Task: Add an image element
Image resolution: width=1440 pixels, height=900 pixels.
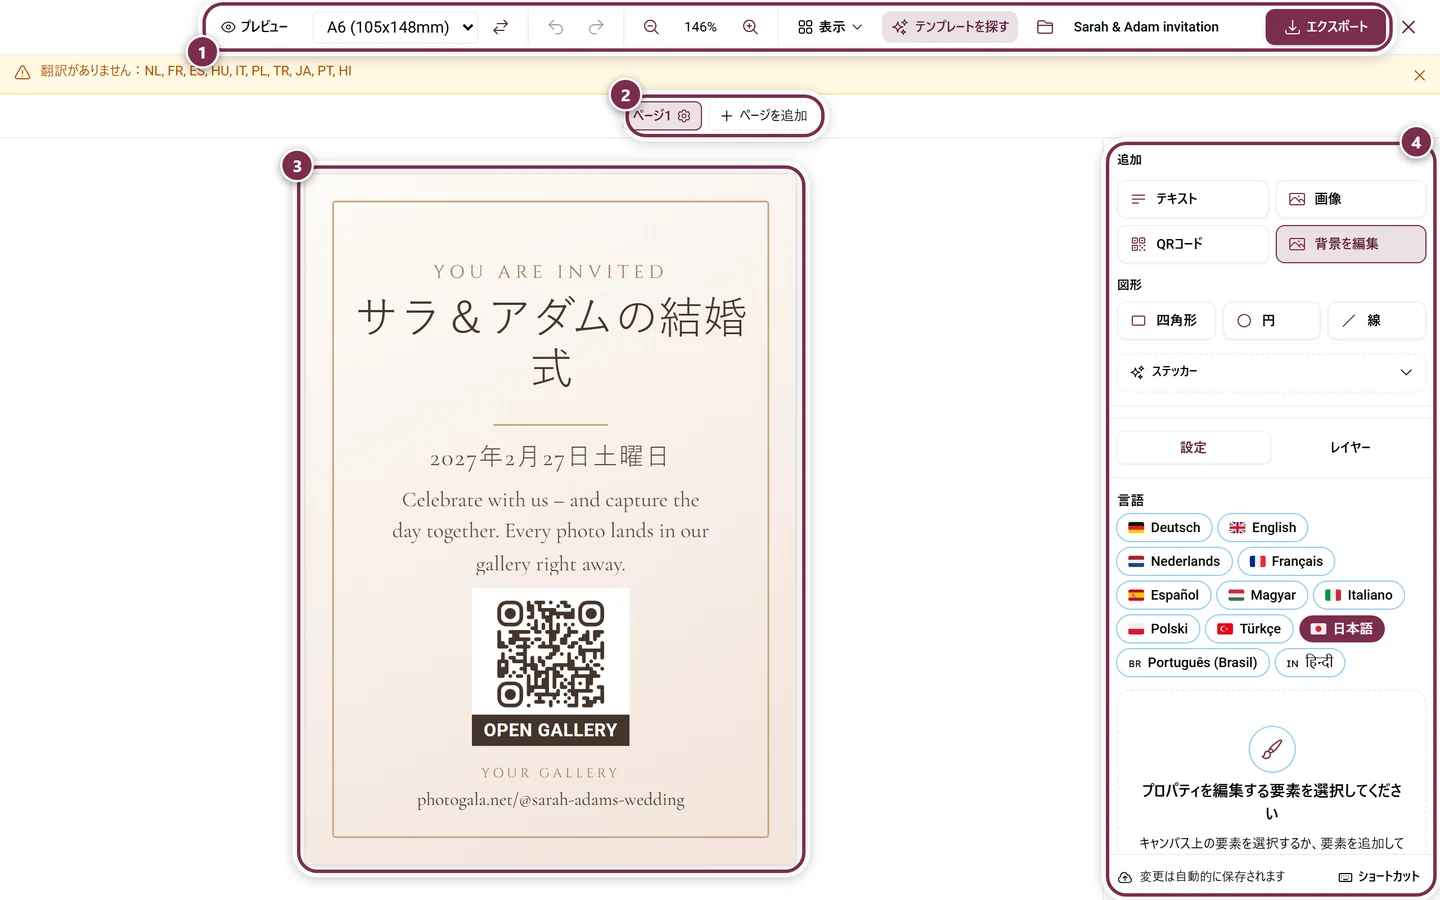Action: (1350, 199)
